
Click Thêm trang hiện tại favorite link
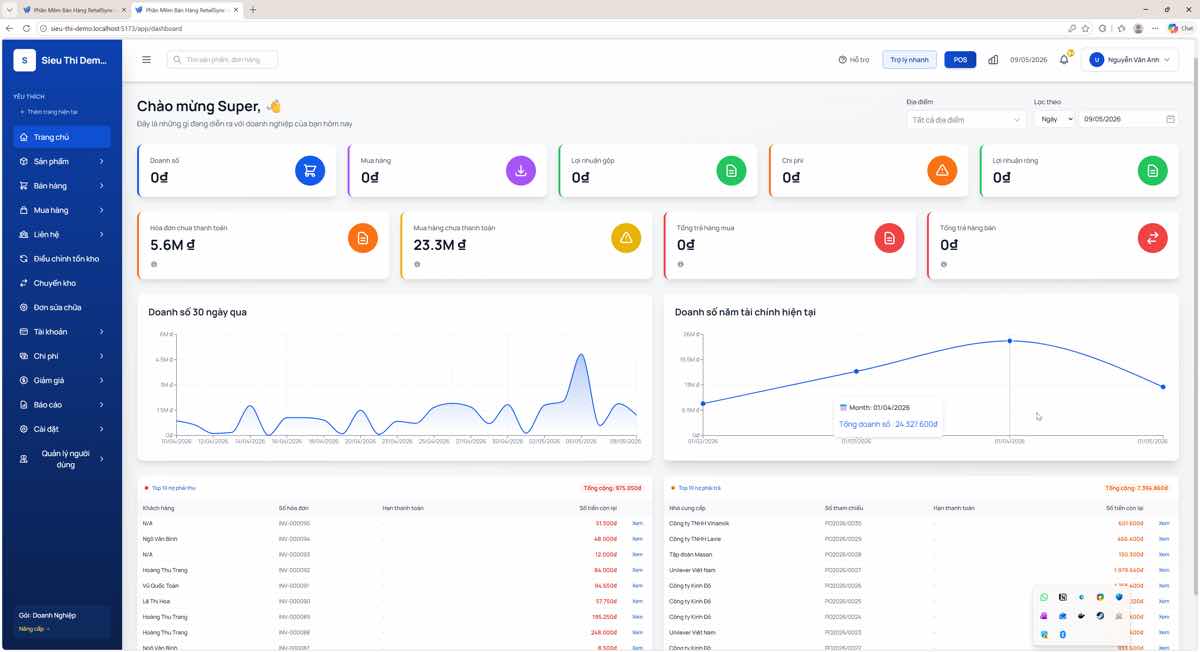pos(49,112)
